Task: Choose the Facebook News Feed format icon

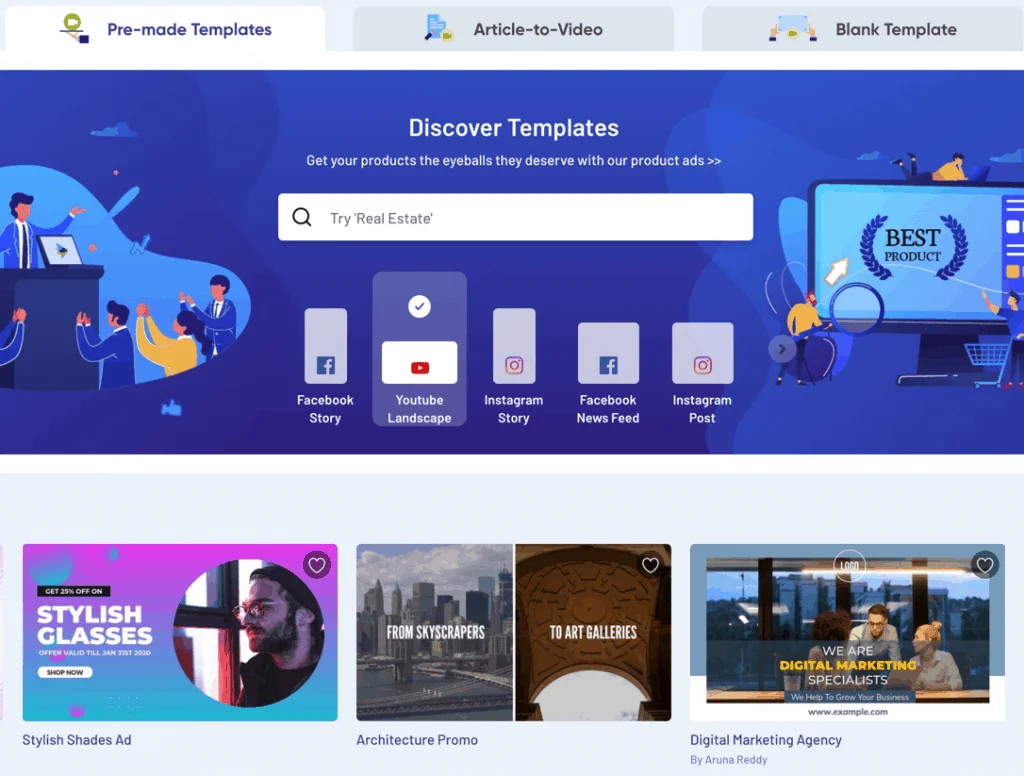Action: (608, 353)
